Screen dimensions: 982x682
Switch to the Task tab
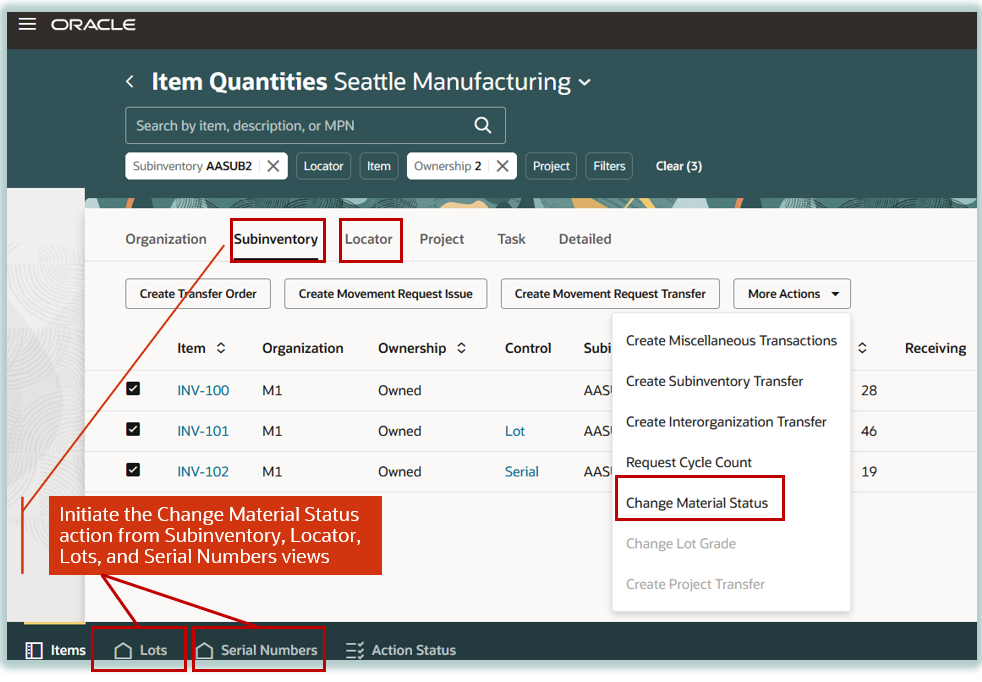point(511,239)
